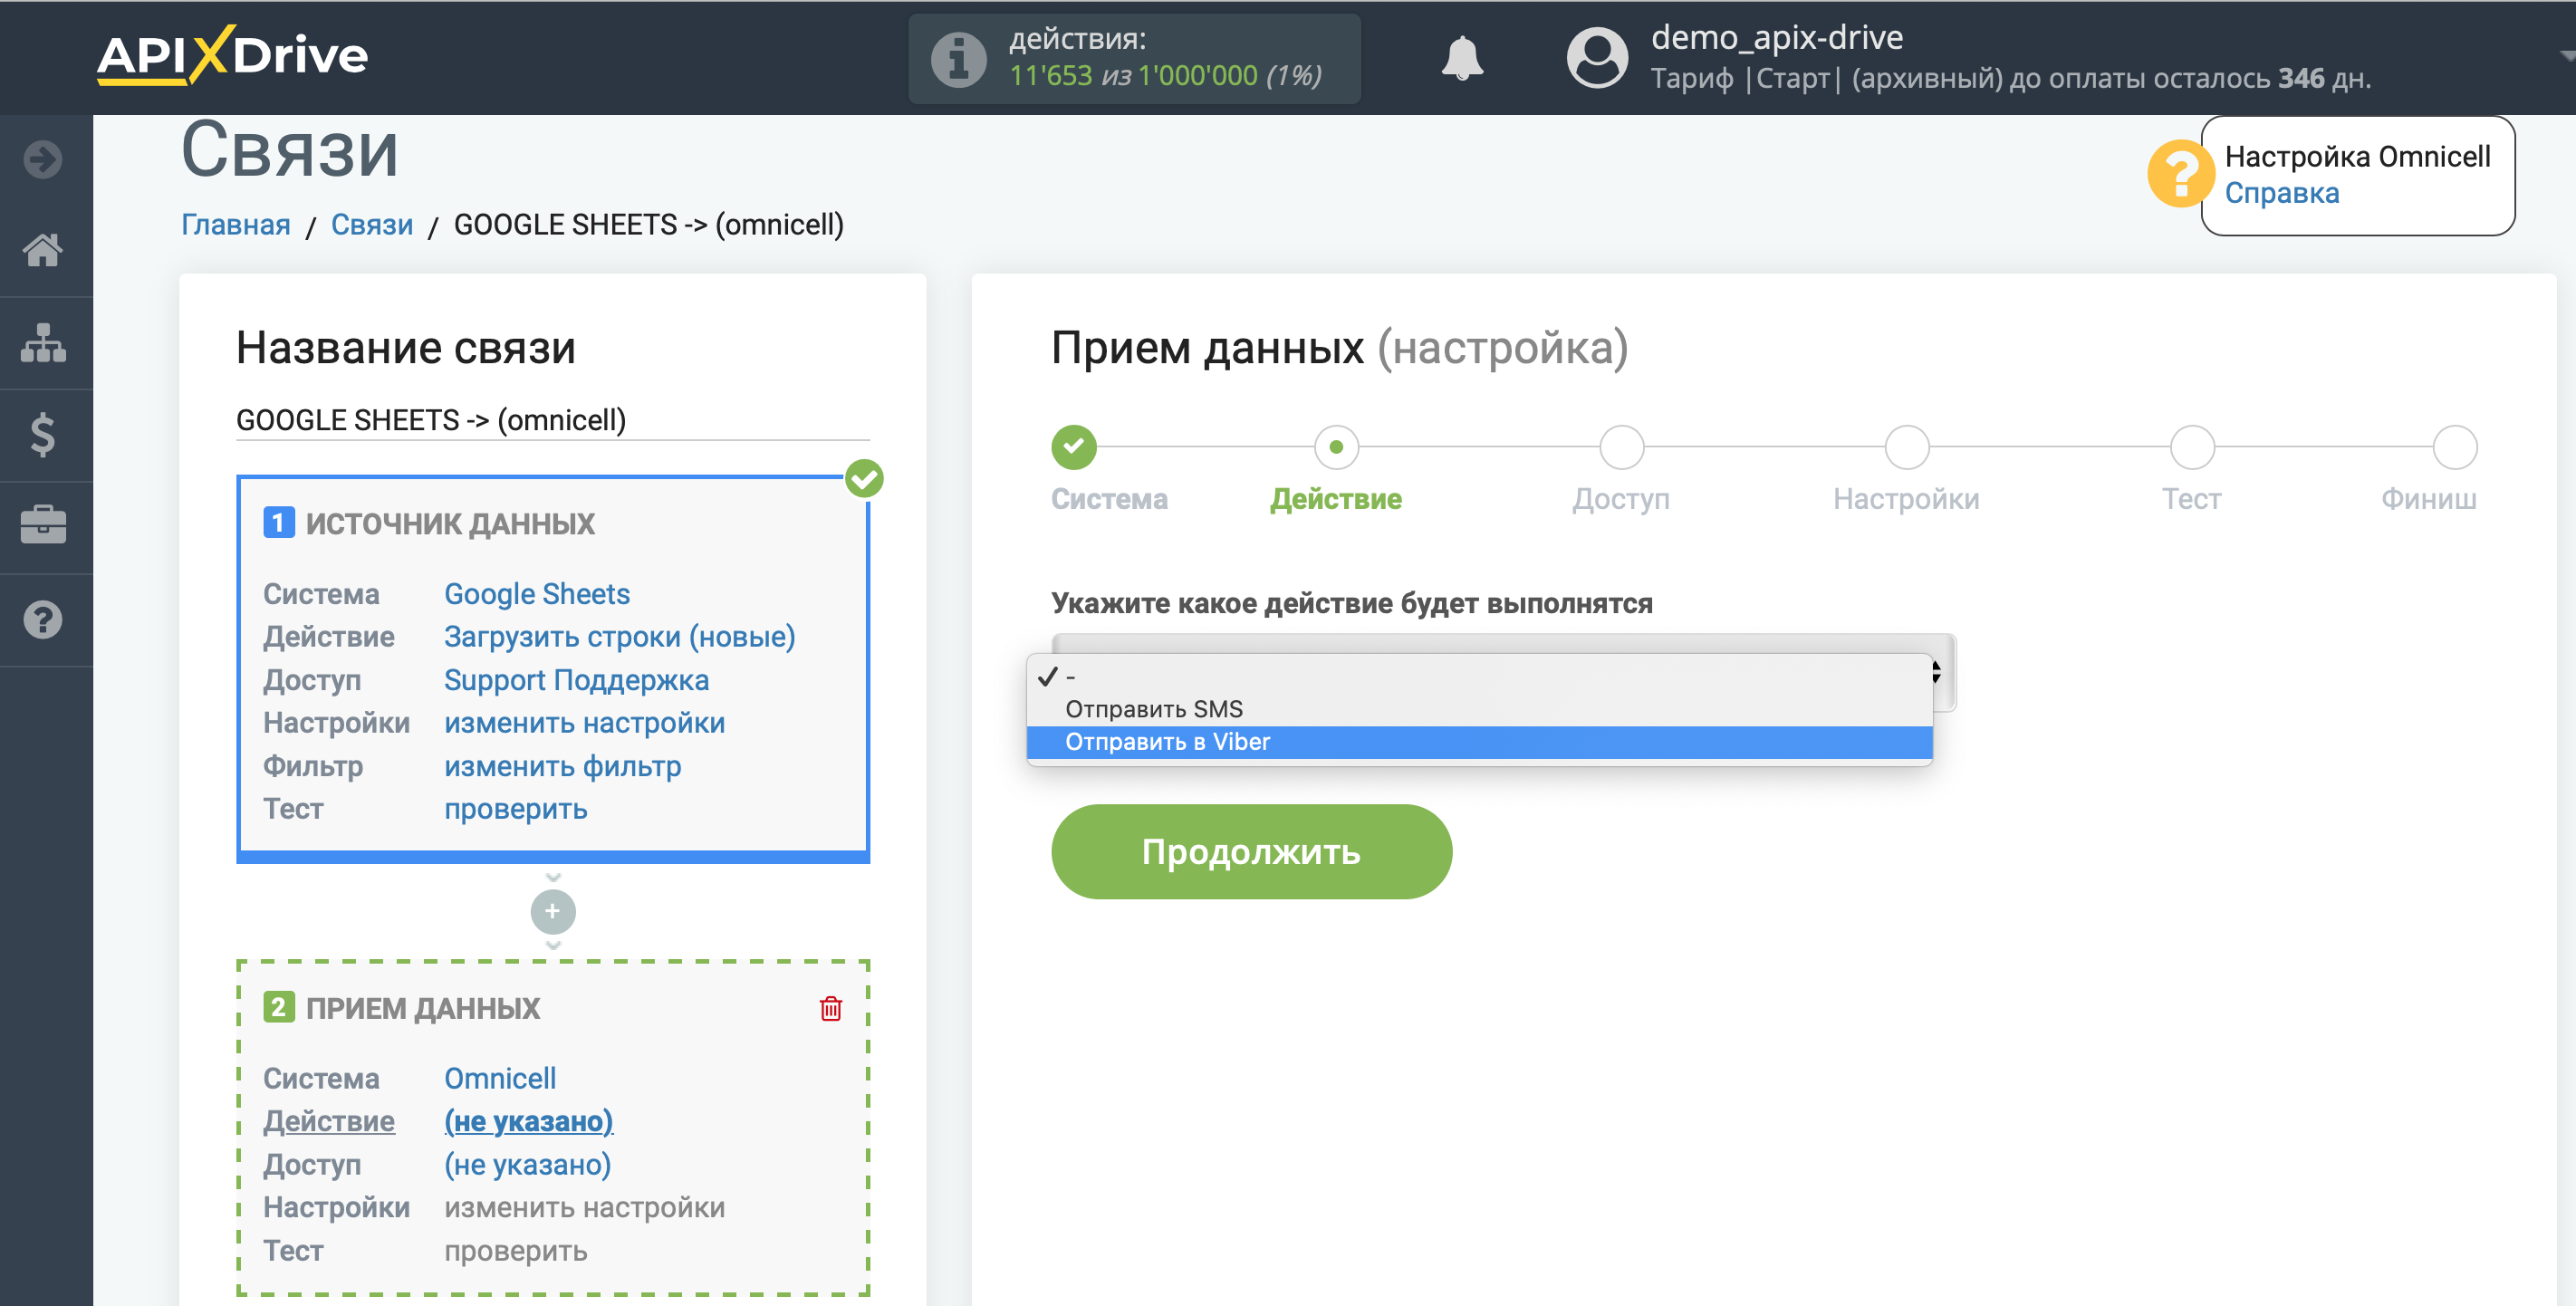This screenshot has width=2576, height=1306.
Task: Open connections sitemap icon in sidebar
Action: point(43,343)
